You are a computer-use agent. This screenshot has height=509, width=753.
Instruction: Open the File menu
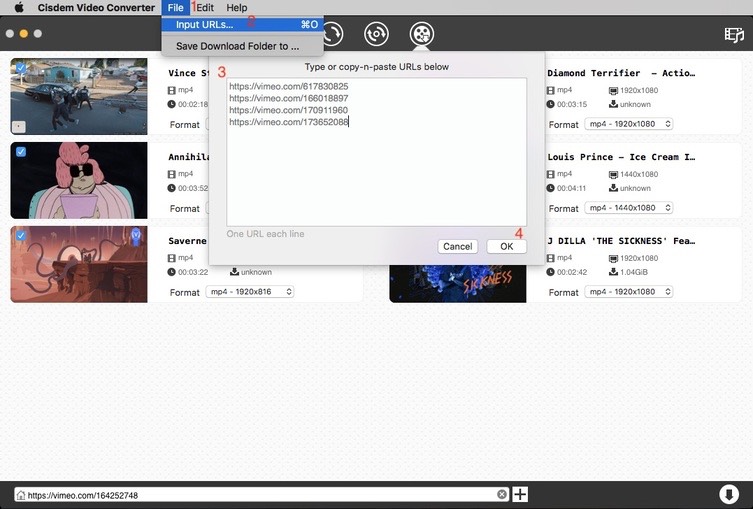[x=175, y=8]
